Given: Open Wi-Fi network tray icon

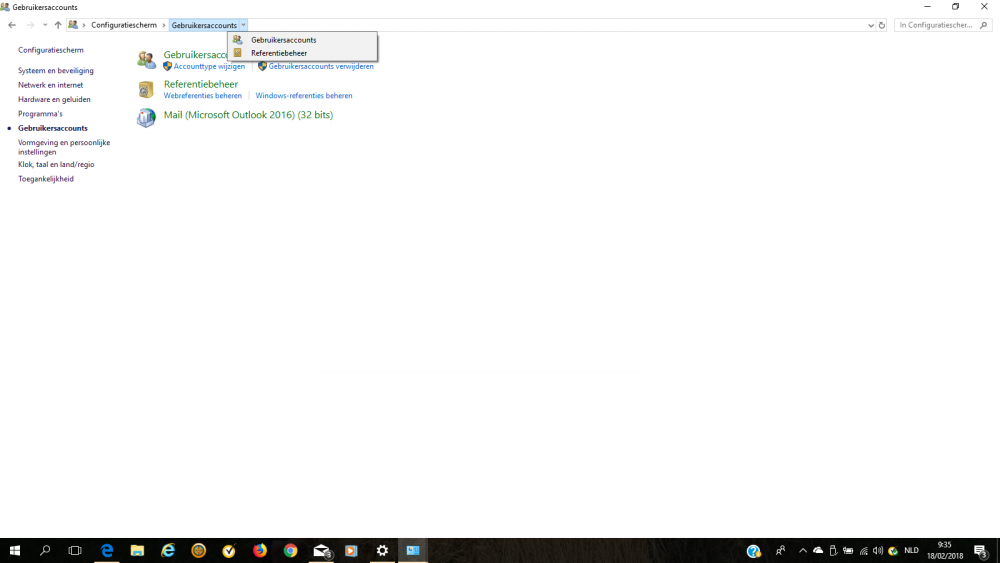Looking at the screenshot, I should pyautogui.click(x=864, y=551).
